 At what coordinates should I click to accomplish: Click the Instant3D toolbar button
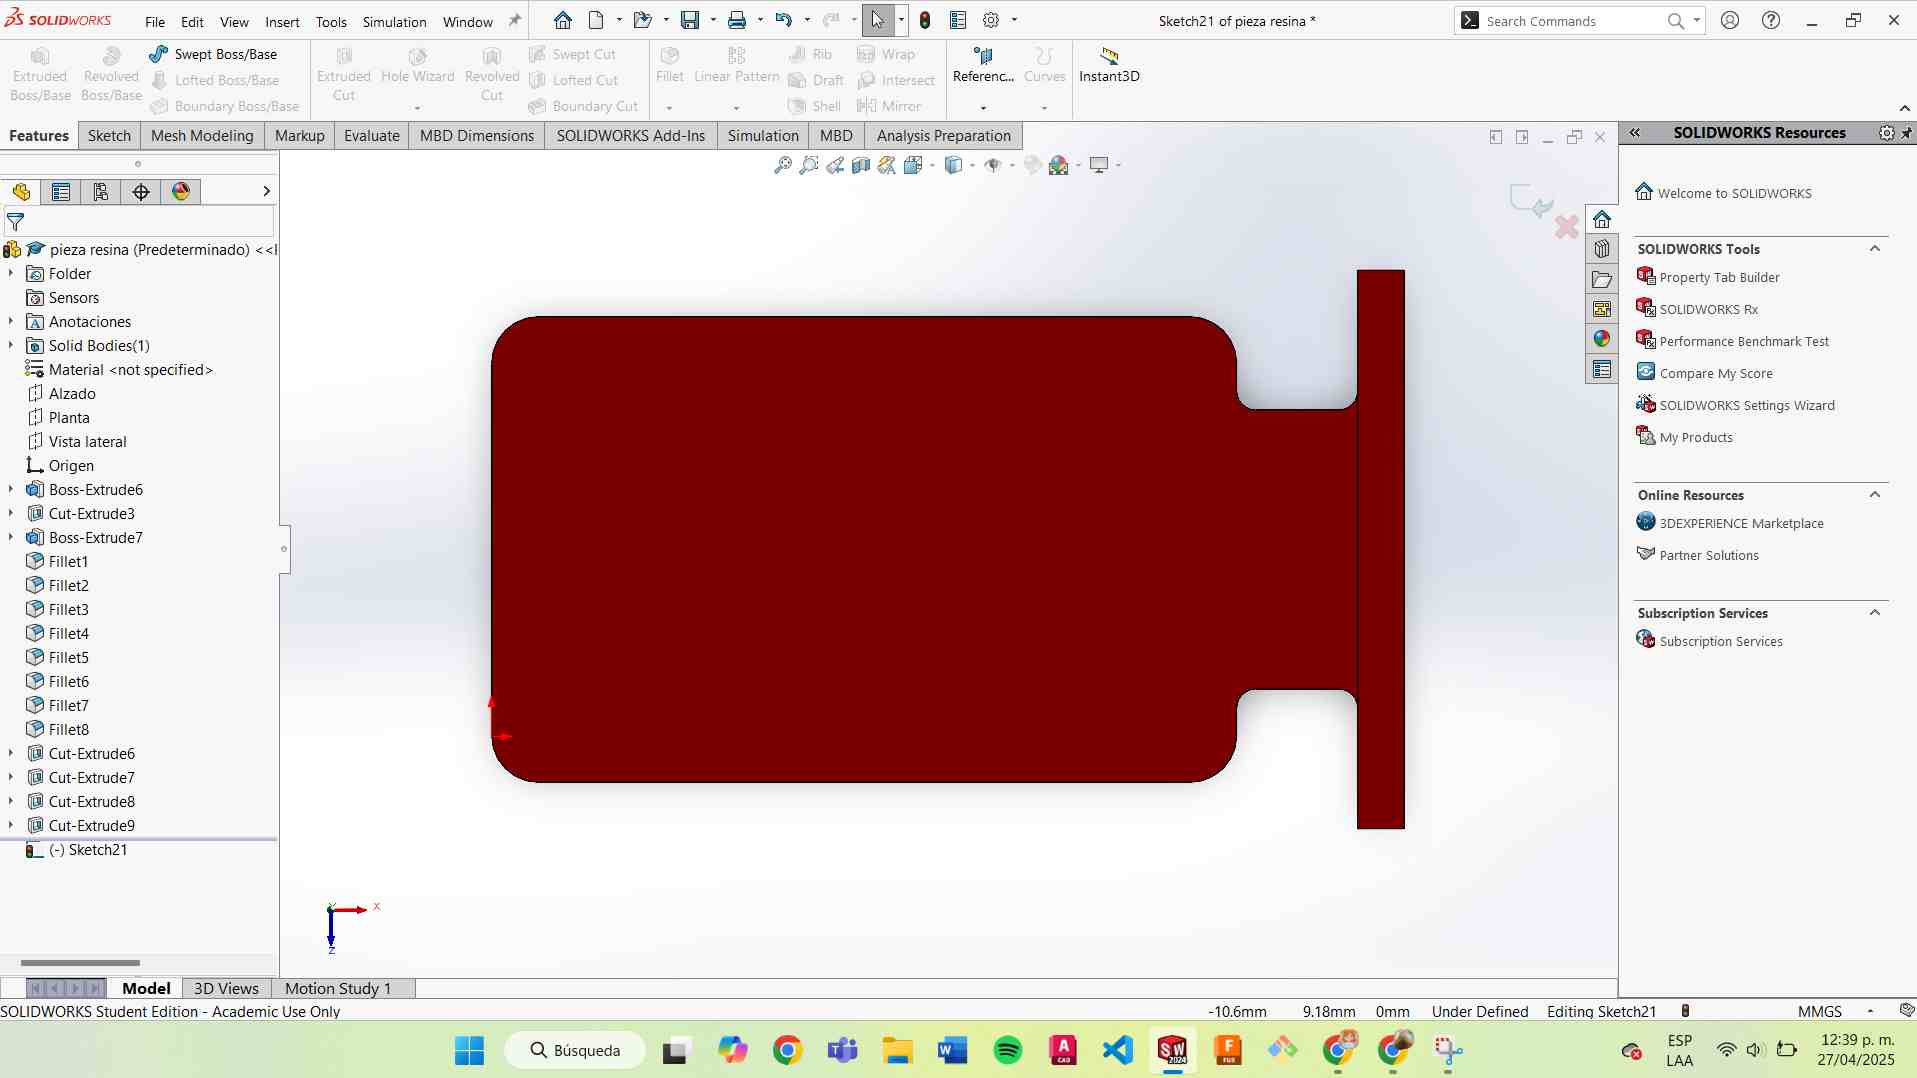click(x=1109, y=65)
